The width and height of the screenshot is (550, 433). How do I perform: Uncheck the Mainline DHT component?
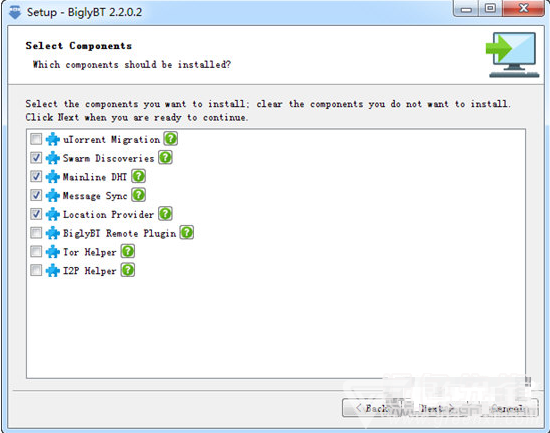pos(36,176)
